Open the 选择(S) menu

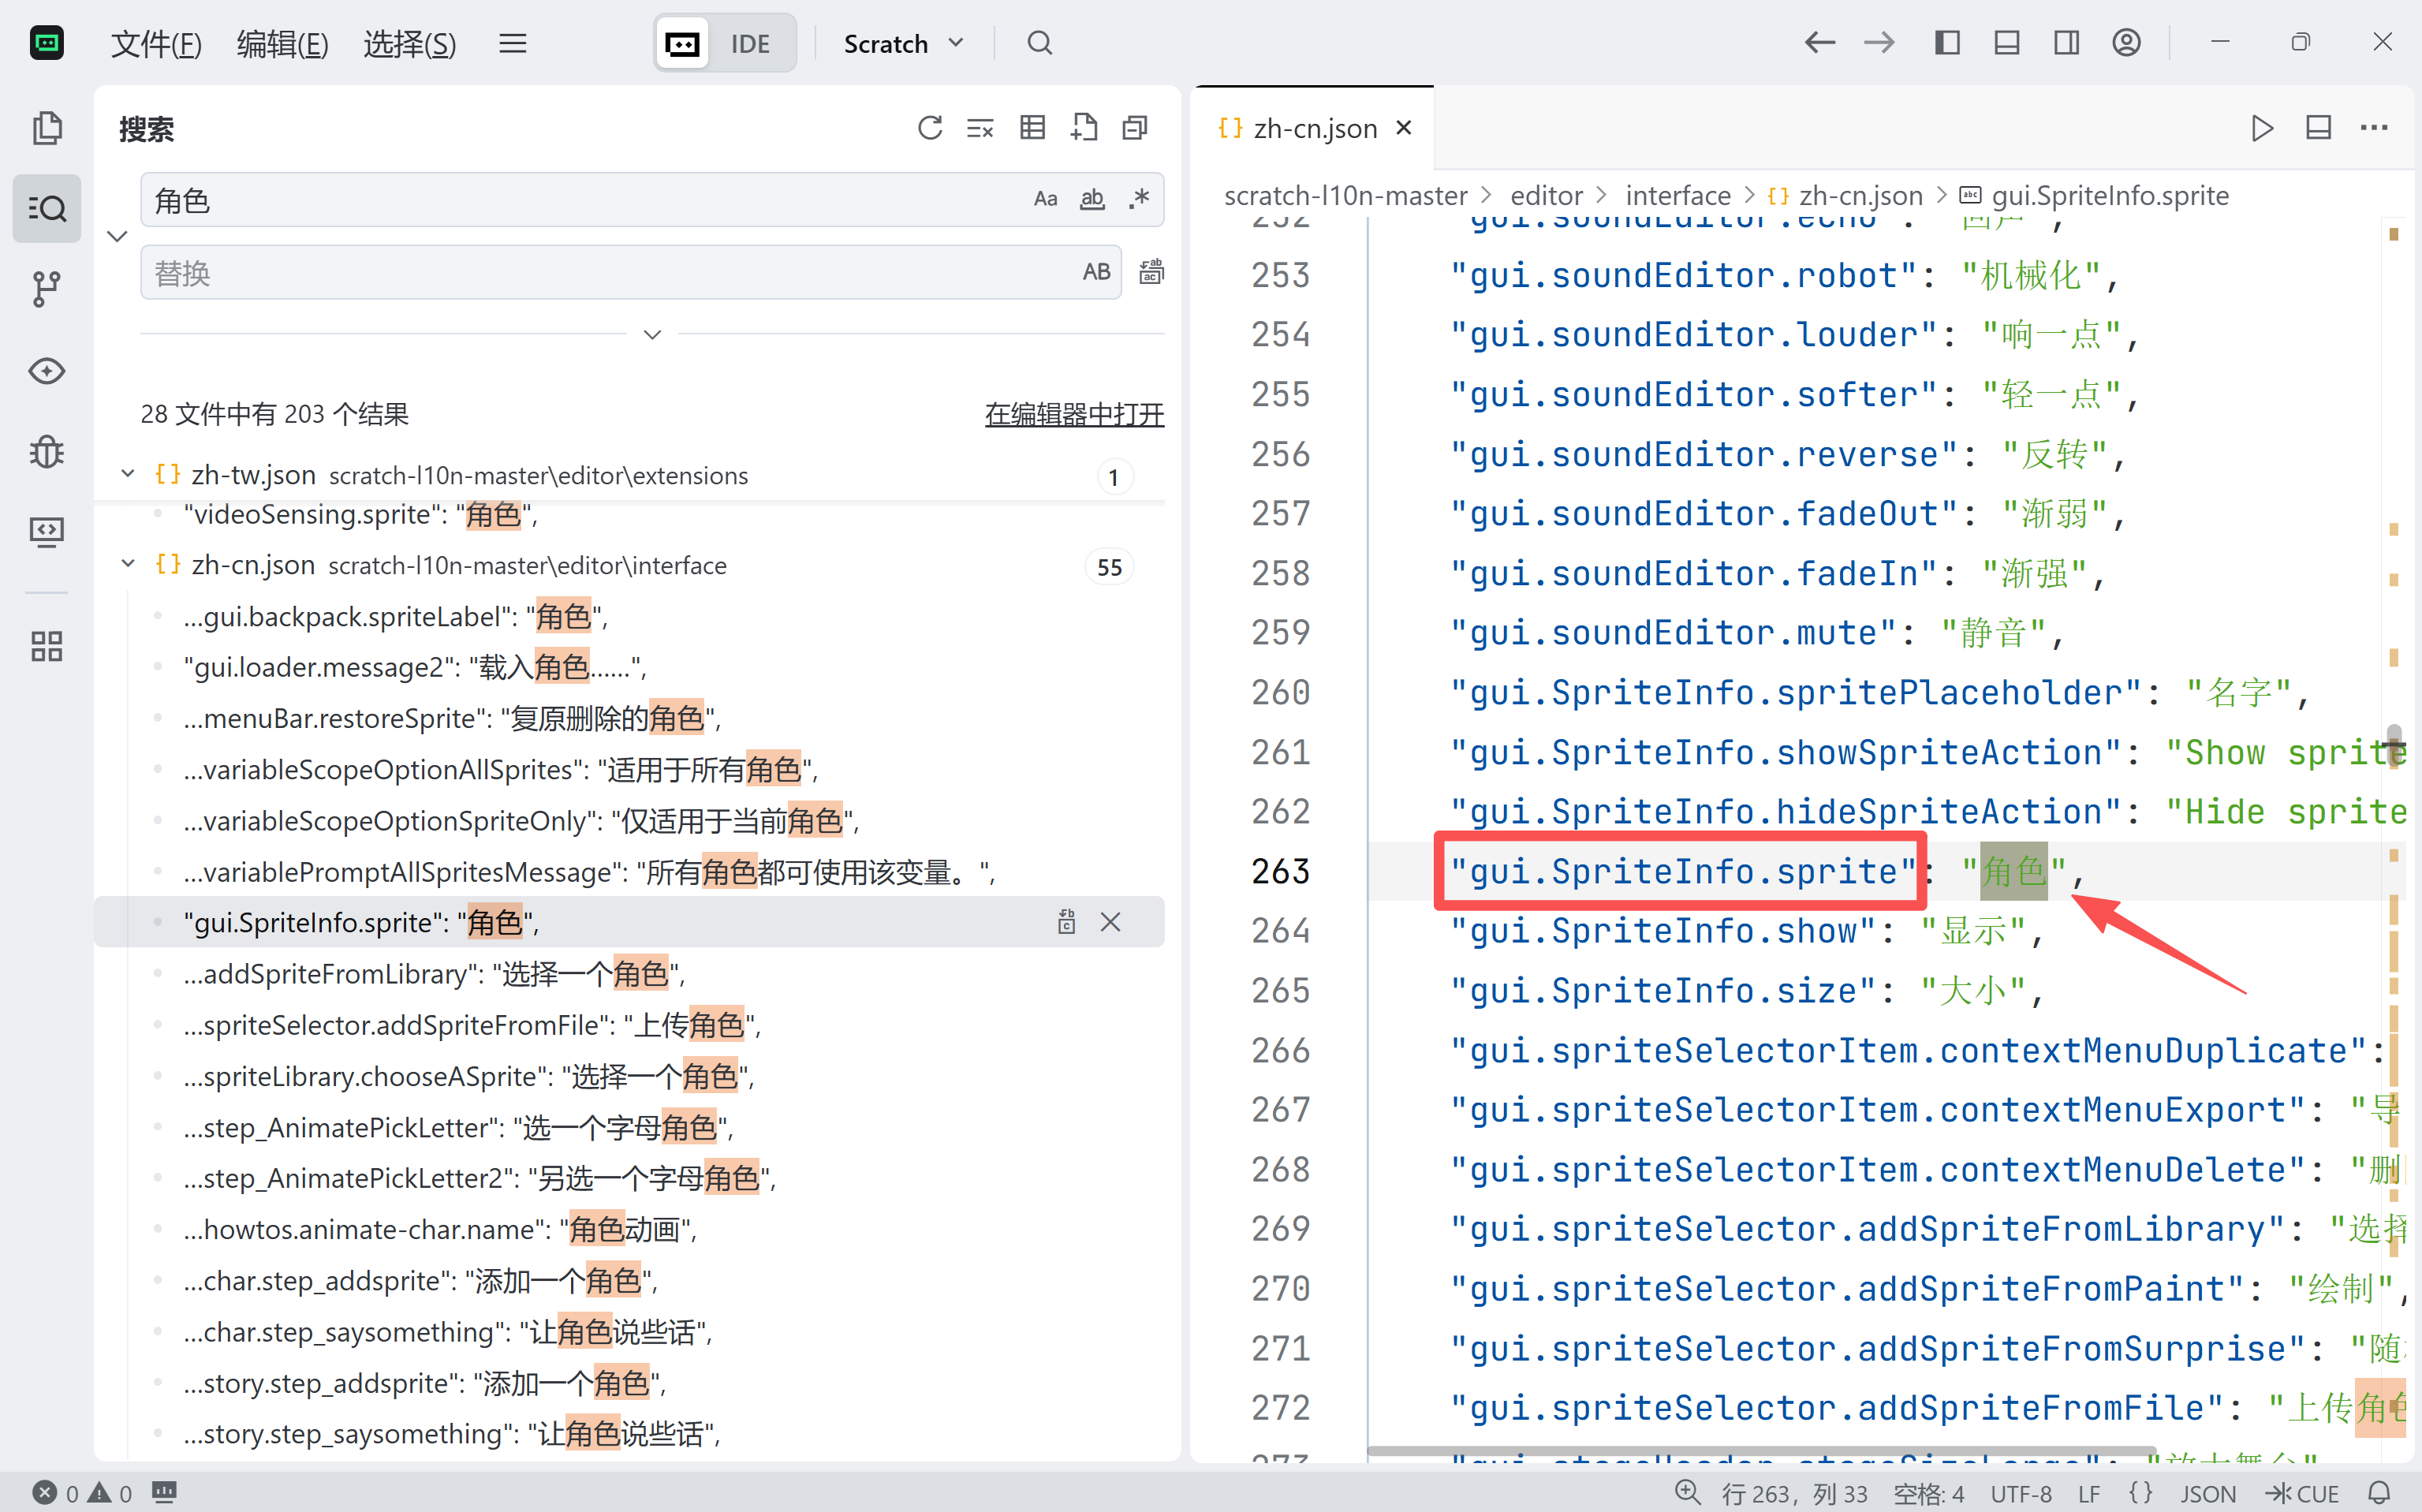coord(410,43)
